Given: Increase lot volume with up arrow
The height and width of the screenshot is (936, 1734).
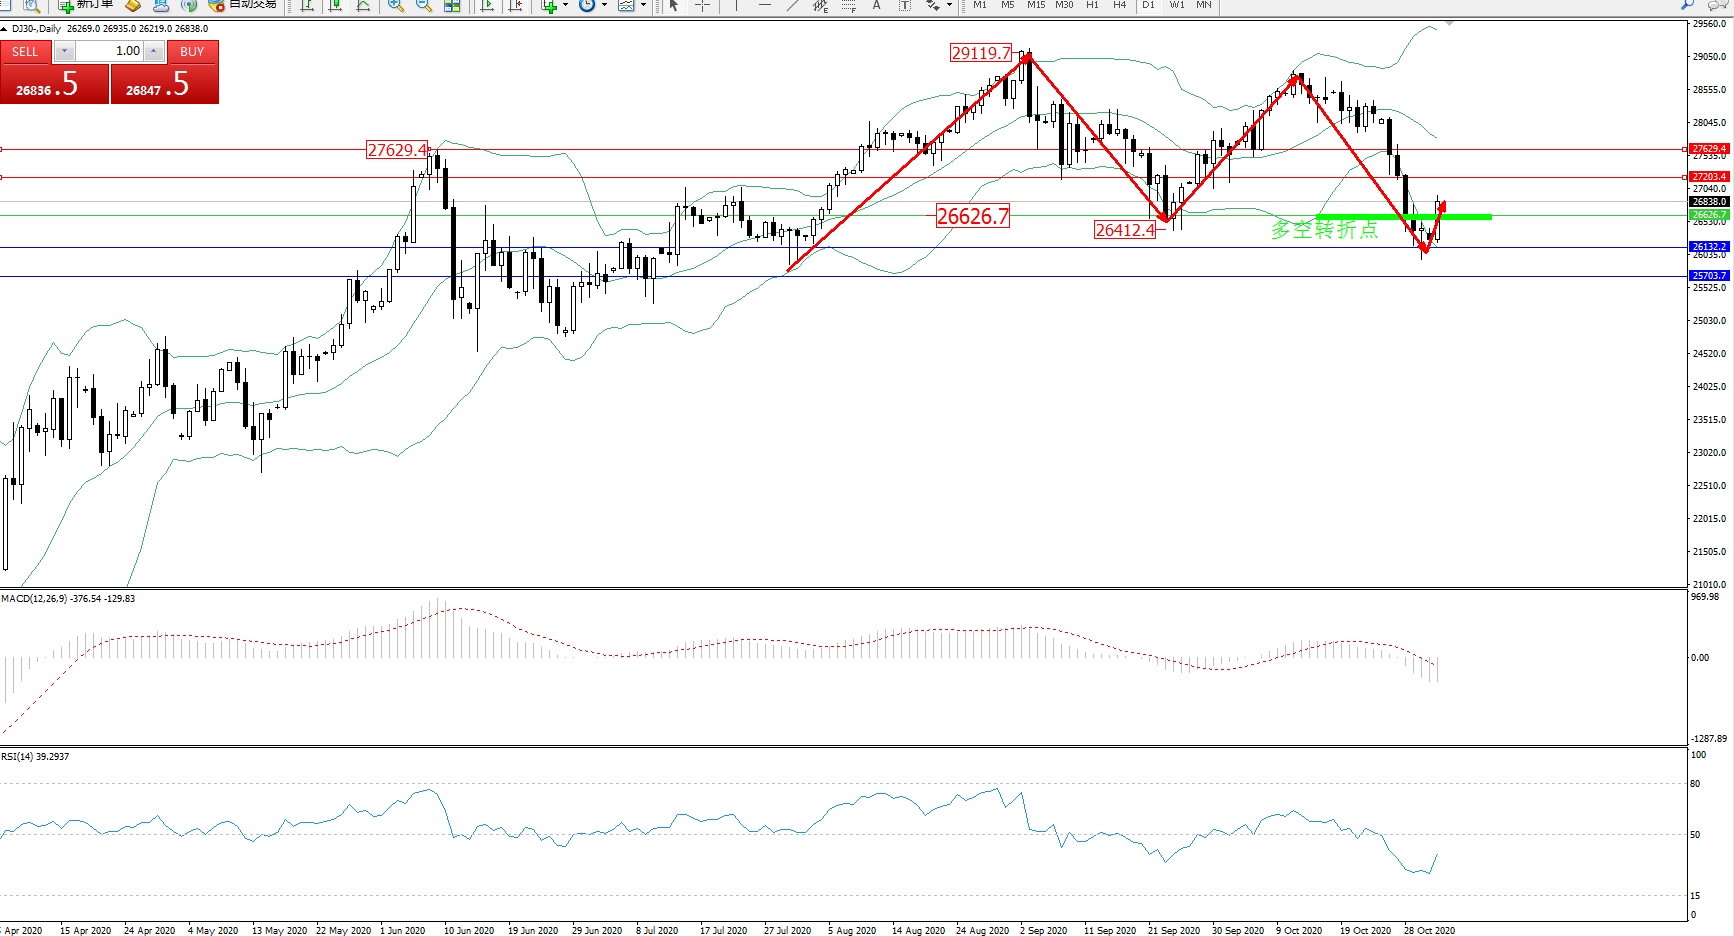Looking at the screenshot, I should tap(153, 51).
